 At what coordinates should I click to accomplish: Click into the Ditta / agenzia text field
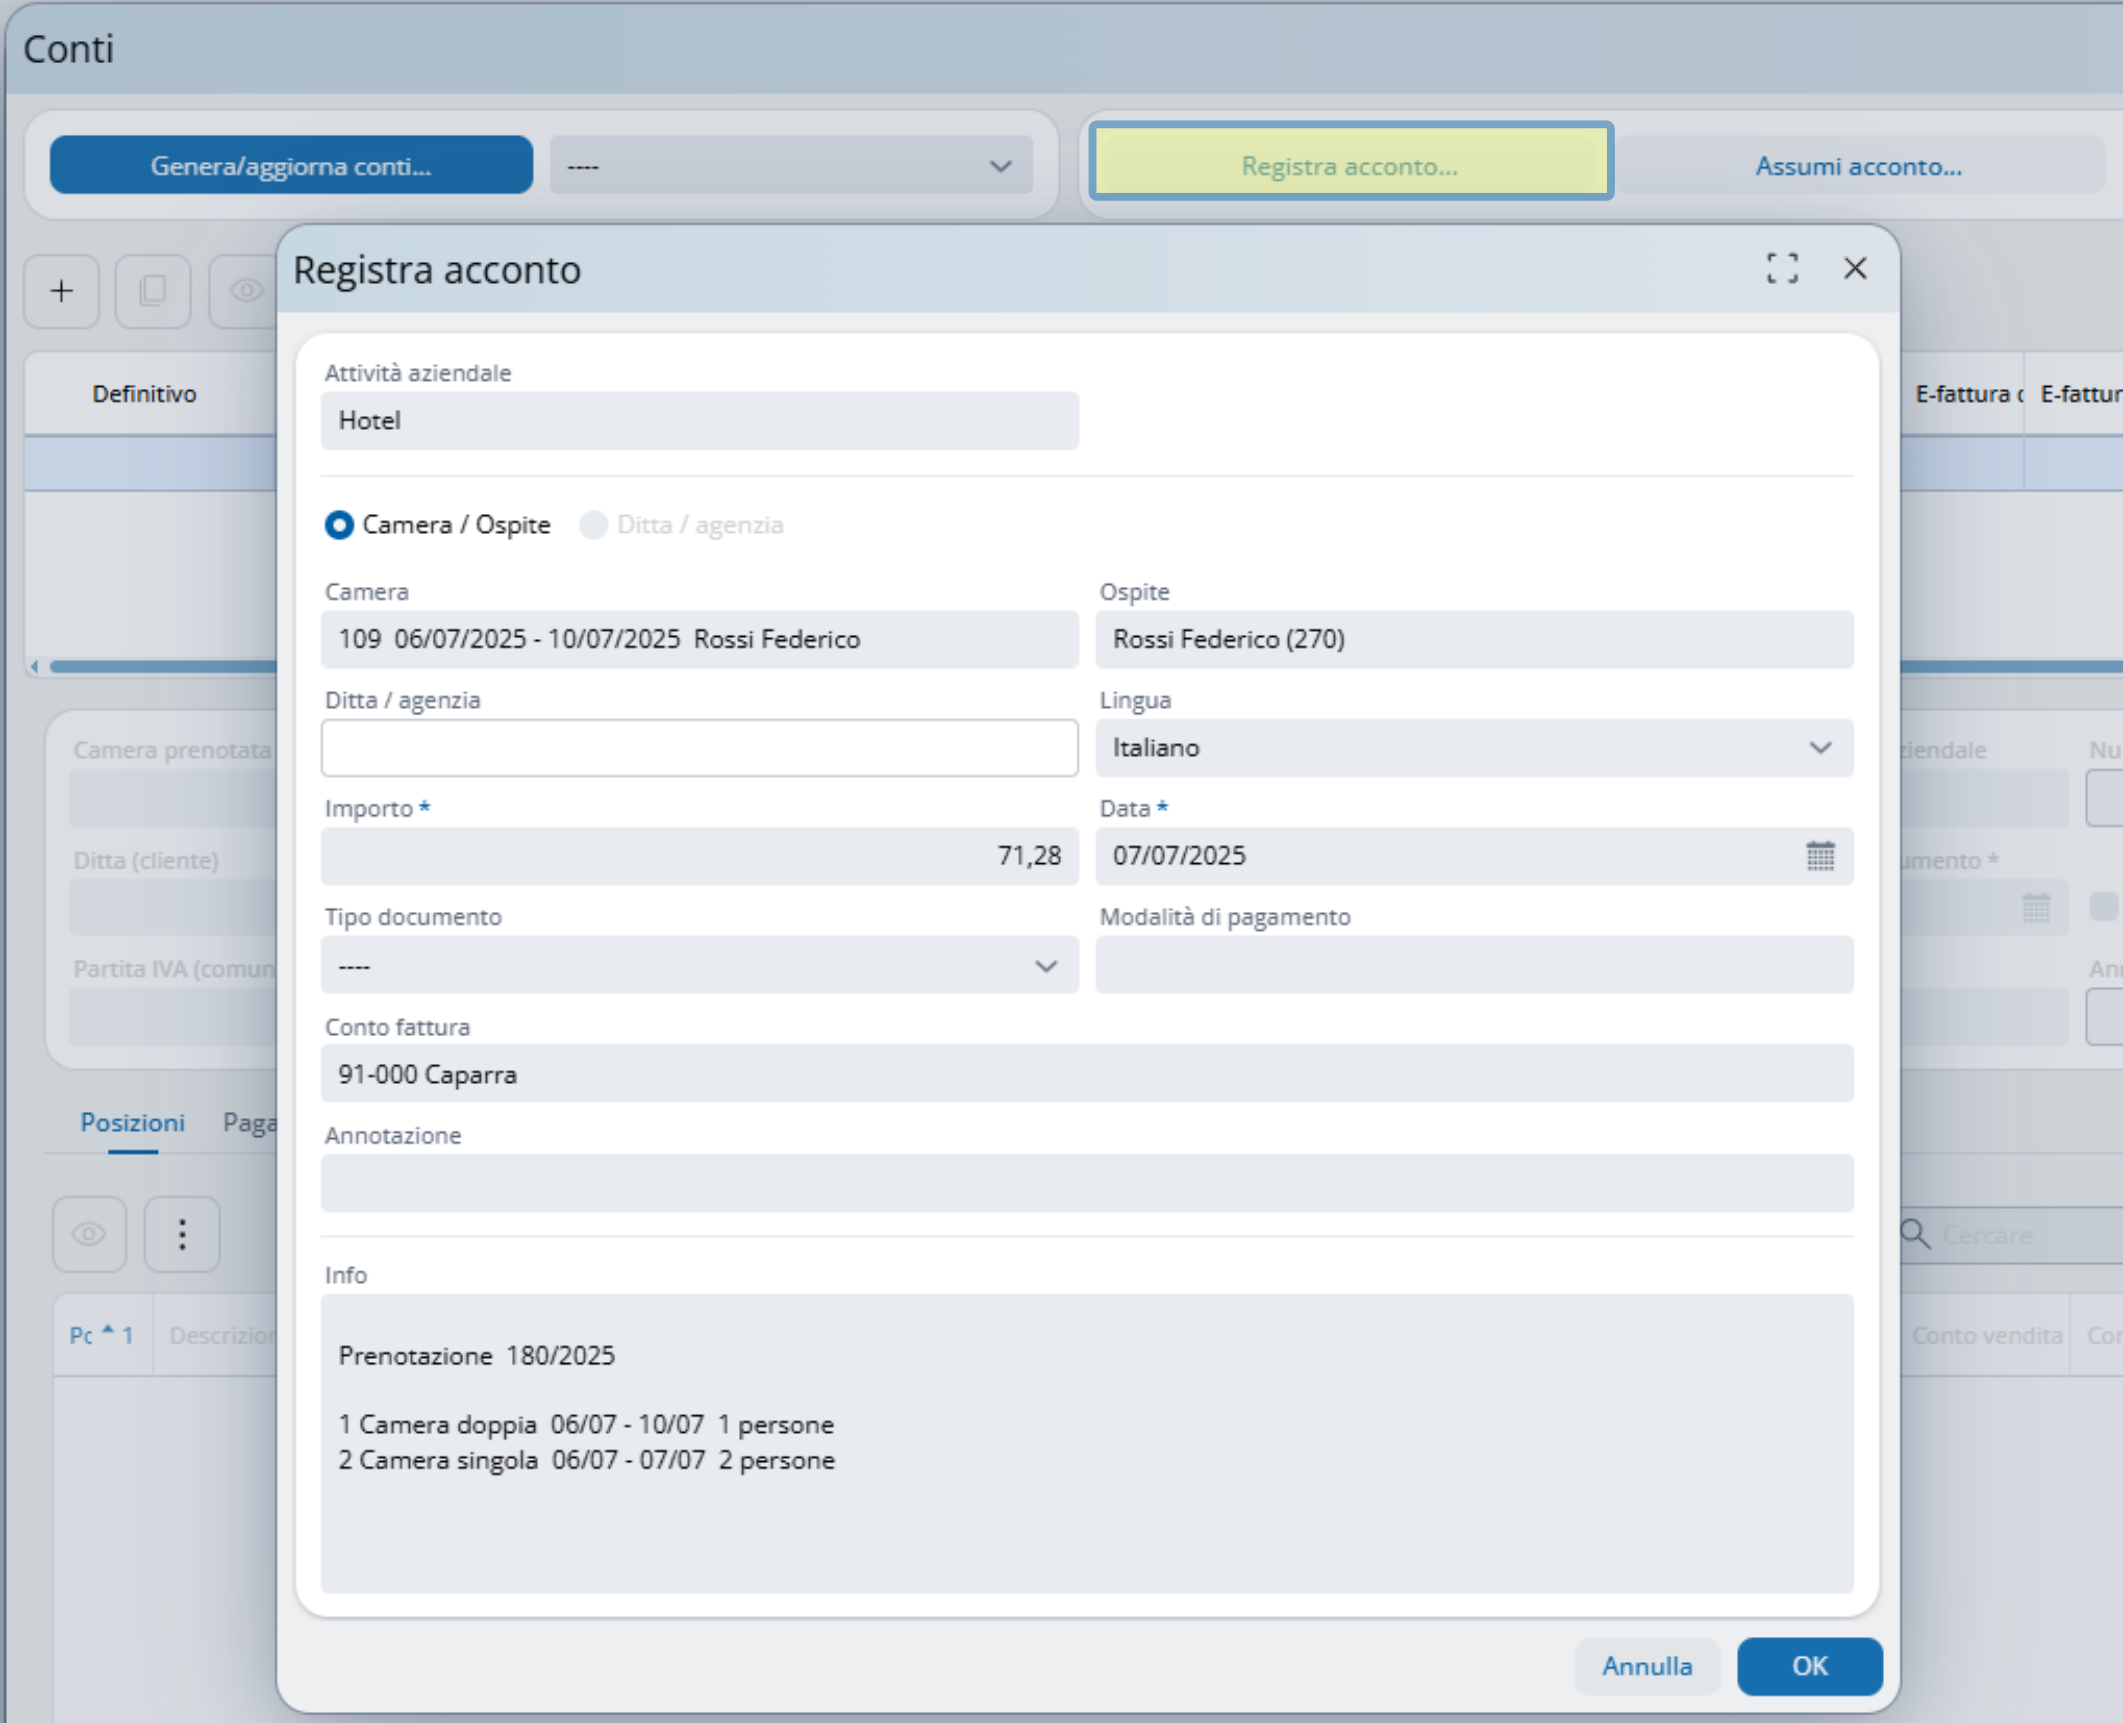pos(699,748)
